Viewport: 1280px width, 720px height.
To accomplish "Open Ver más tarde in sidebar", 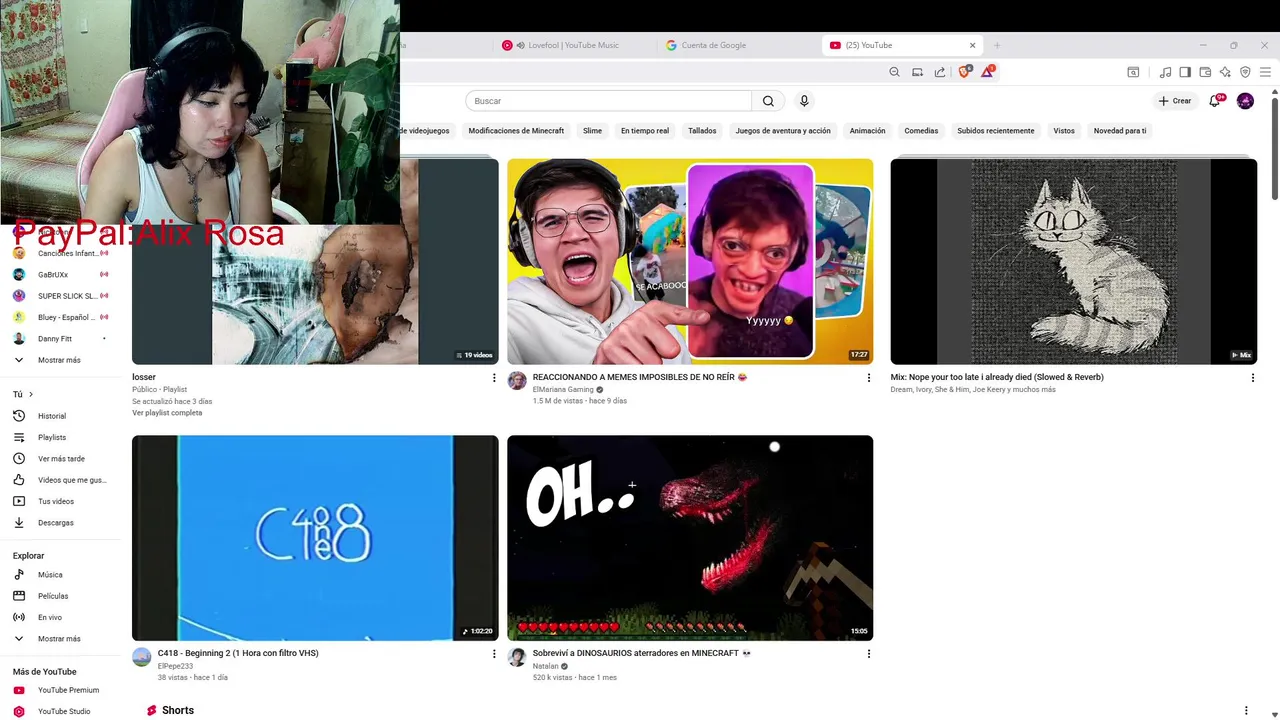I will pos(60,459).
